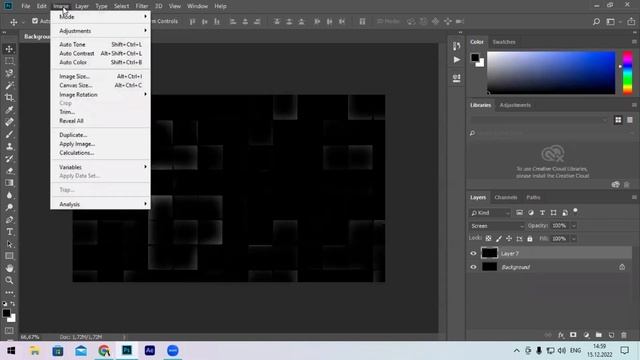The height and width of the screenshot is (360, 640).
Task: Create a new layer
Action: (611, 335)
